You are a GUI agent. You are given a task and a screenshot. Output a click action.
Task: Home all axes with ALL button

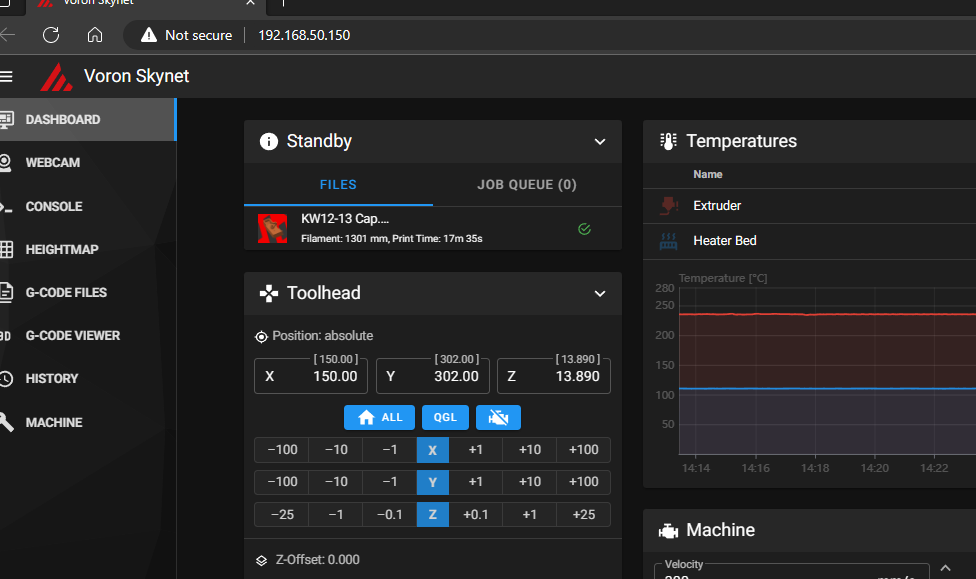[379, 417]
